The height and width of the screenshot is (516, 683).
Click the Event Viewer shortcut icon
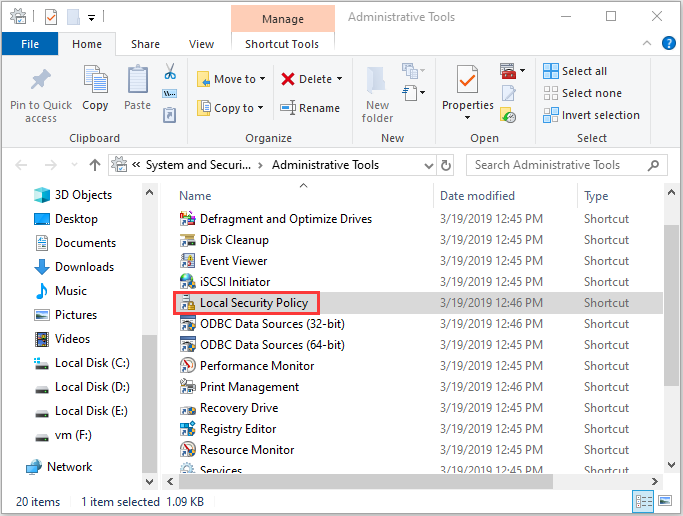(187, 260)
